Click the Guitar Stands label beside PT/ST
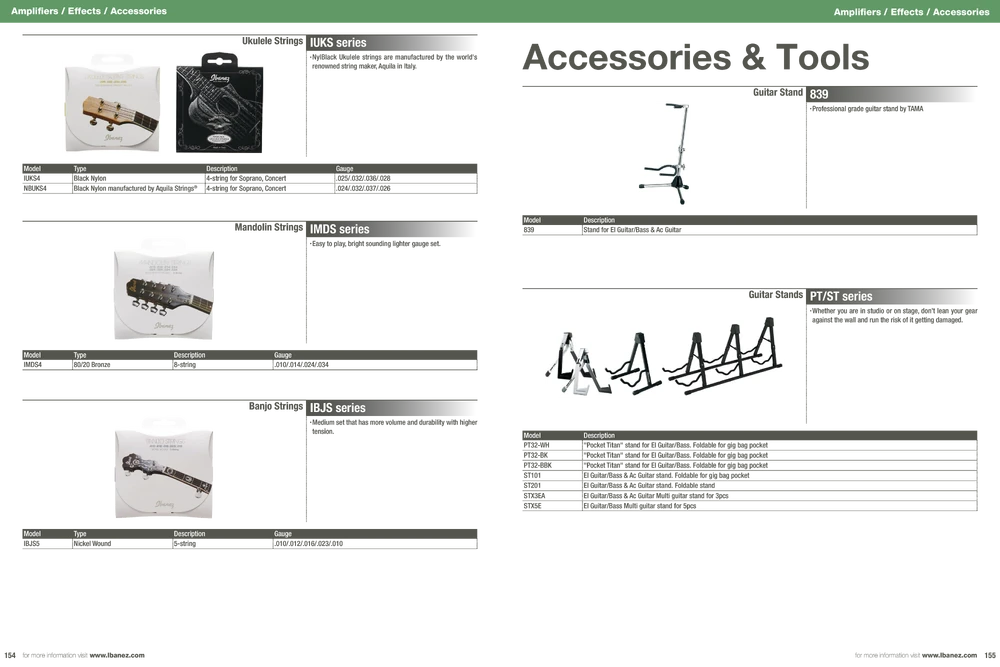 [x=776, y=295]
